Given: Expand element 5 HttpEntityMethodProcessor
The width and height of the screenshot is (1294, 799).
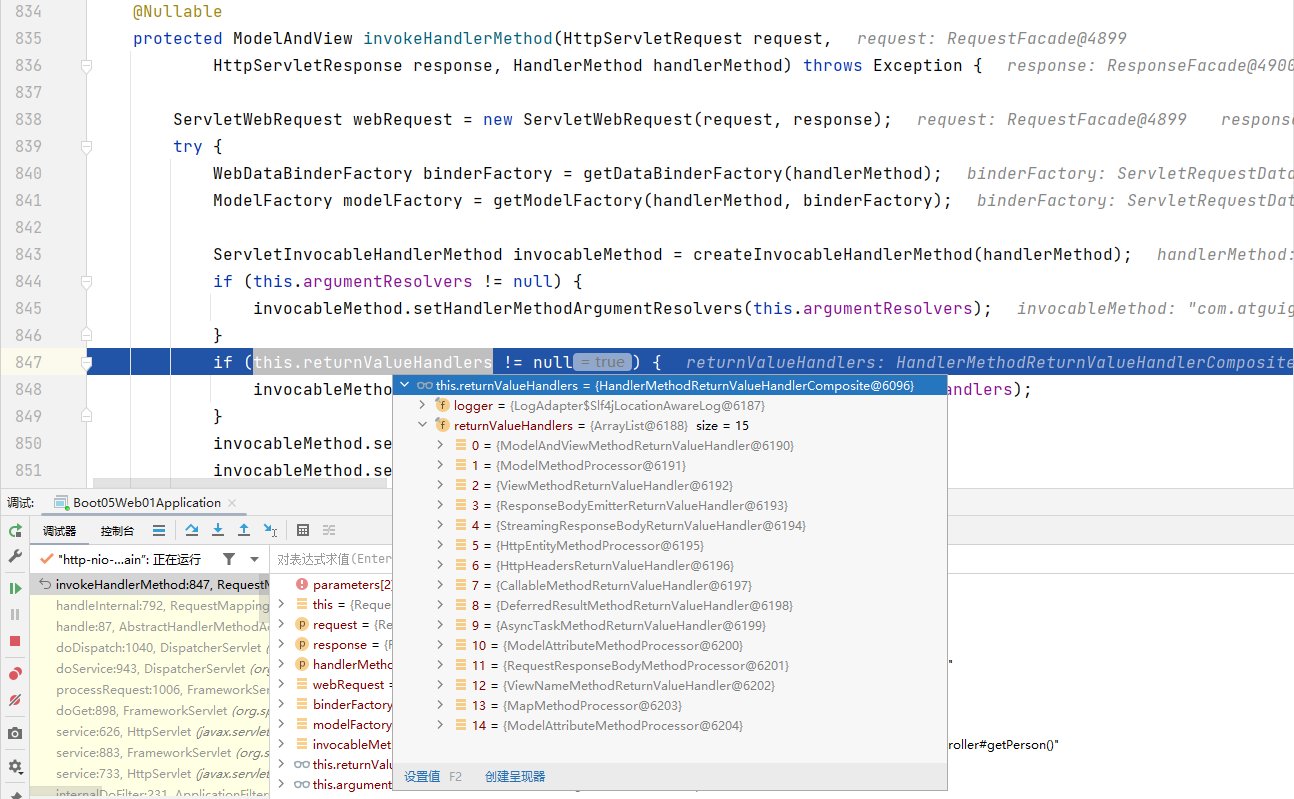Looking at the screenshot, I should (x=440, y=545).
